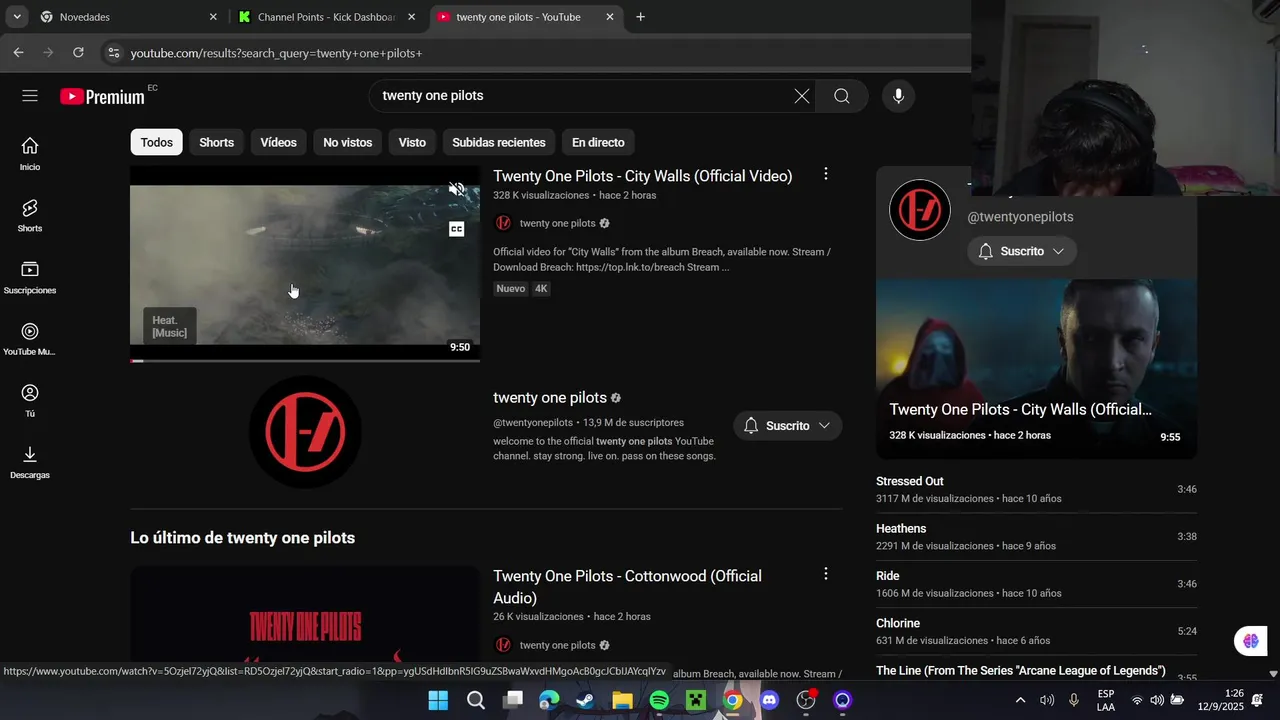Open the side panel channel logo
1280x720 pixels.
tap(920, 210)
